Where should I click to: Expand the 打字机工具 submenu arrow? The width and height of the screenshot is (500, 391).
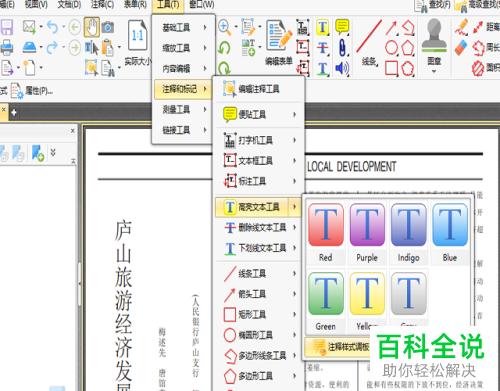tap(294, 140)
